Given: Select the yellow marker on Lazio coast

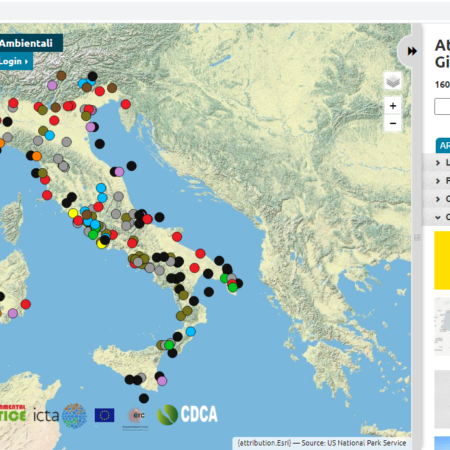Looking at the screenshot, I should [x=73, y=213].
